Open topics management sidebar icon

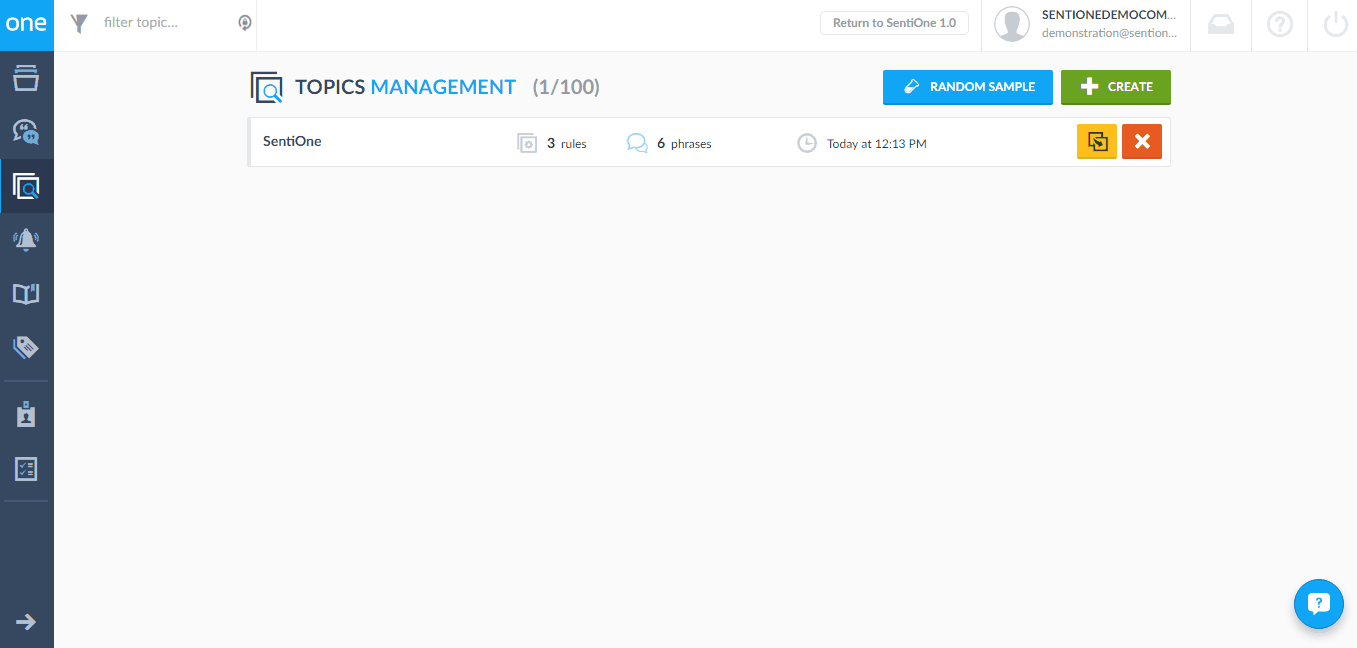tap(26, 186)
